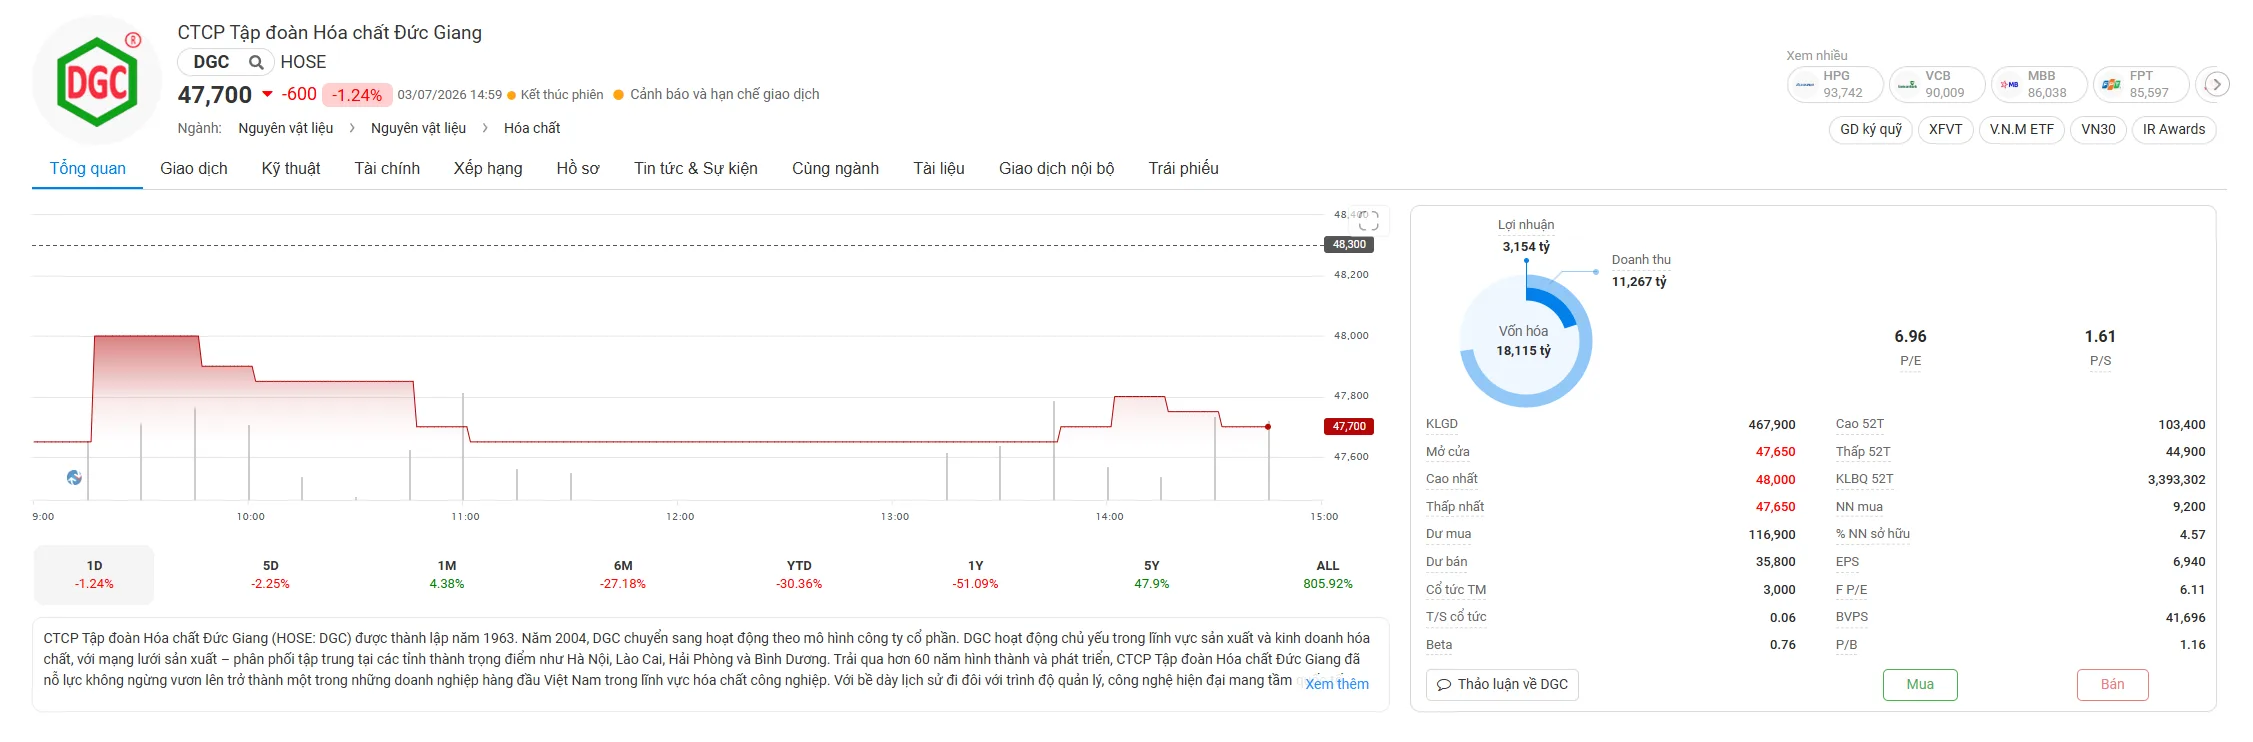
Task: Click the Vốn hóa donut chart
Action: (1526, 341)
